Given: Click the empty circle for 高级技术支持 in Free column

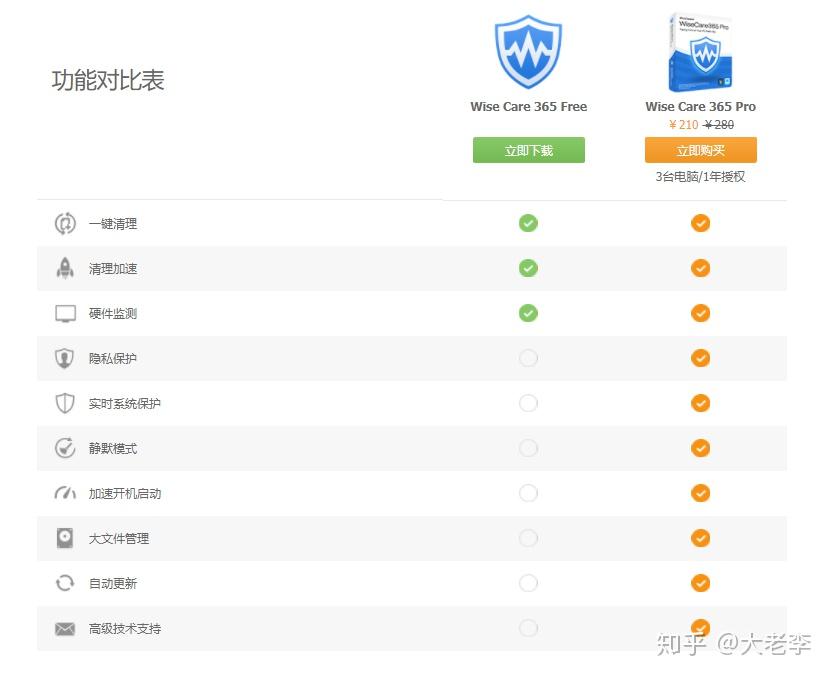Looking at the screenshot, I should [528, 628].
